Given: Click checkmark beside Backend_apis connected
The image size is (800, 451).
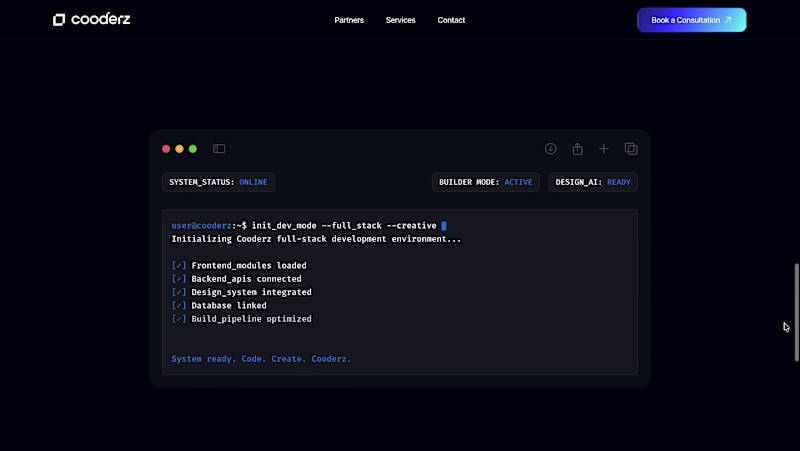Looking at the screenshot, I should (x=179, y=279).
